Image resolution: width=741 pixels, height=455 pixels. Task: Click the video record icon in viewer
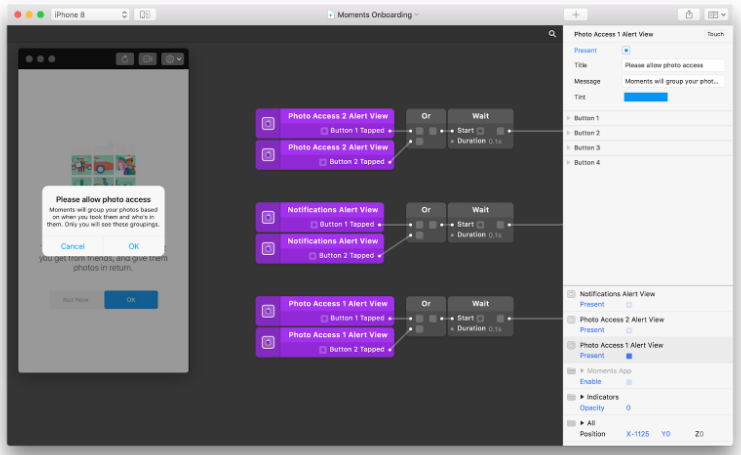coord(148,59)
